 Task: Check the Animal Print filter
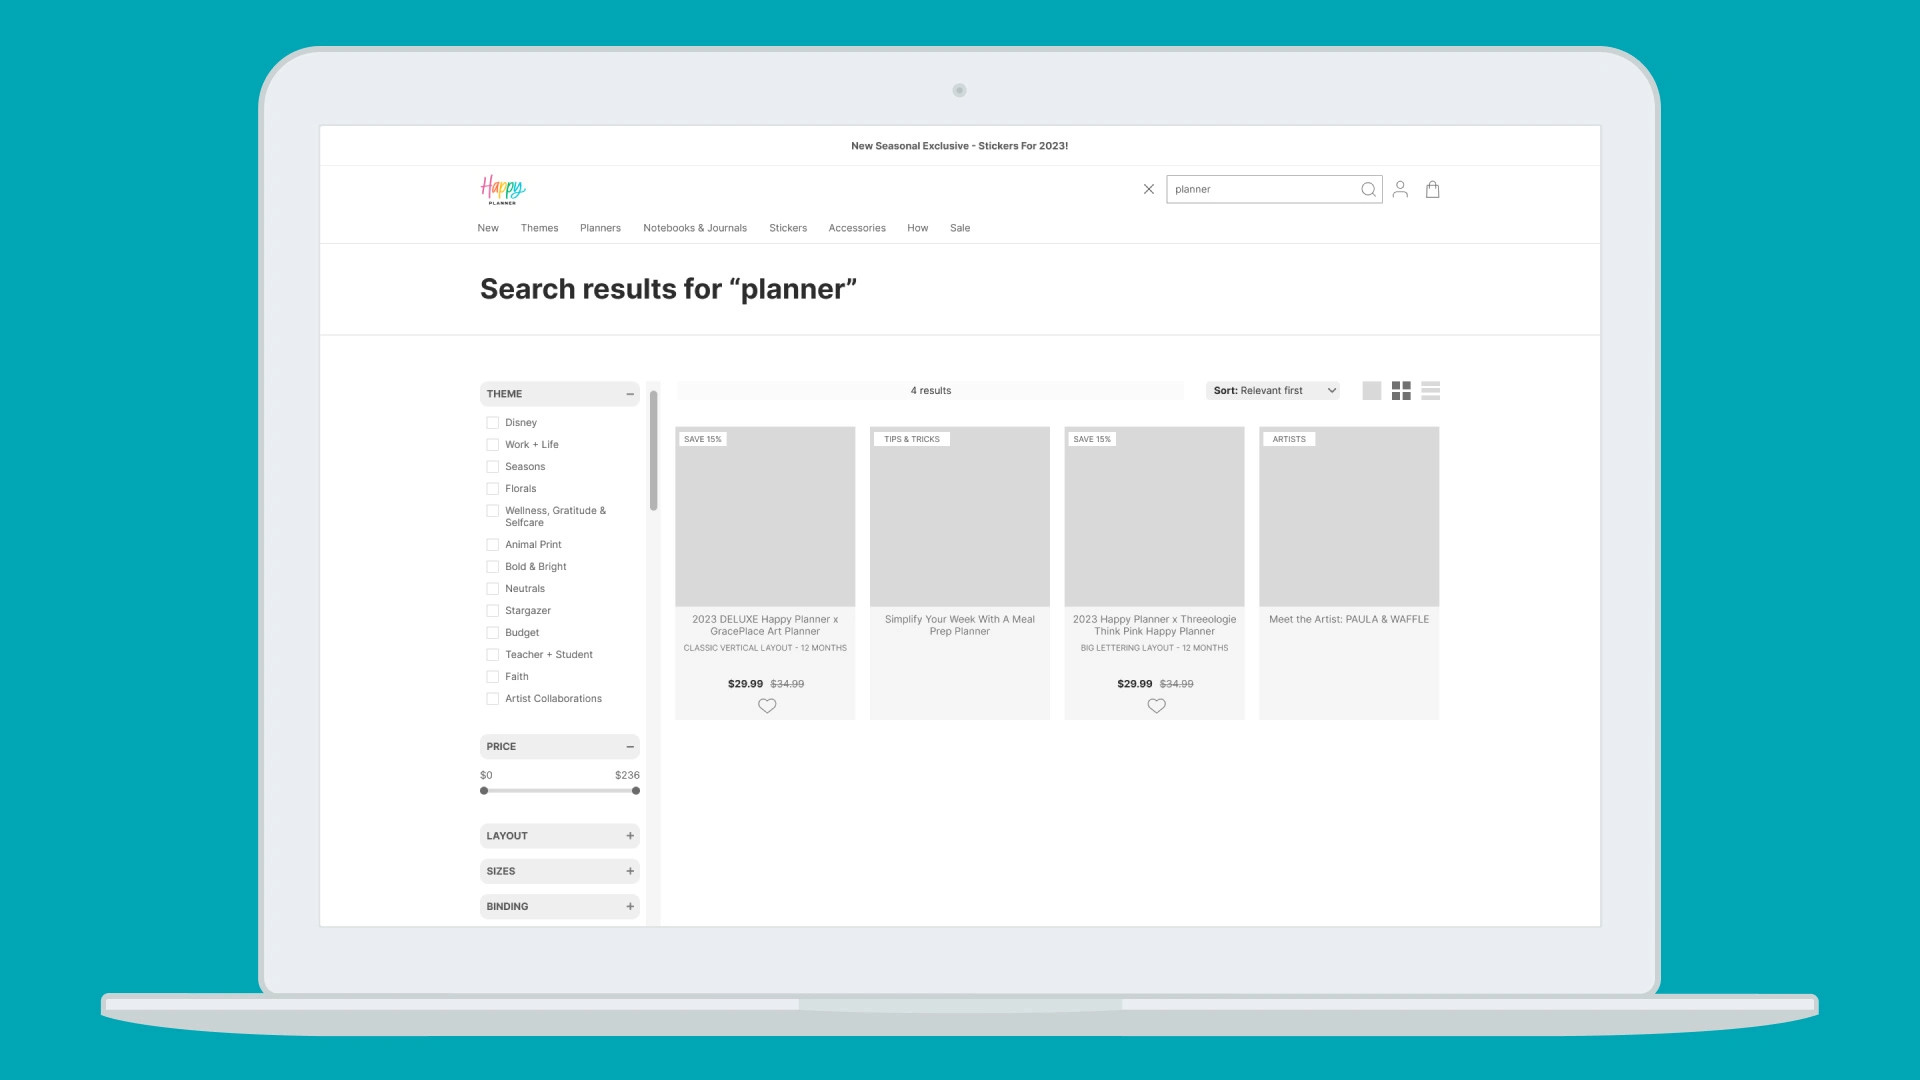coord(492,545)
